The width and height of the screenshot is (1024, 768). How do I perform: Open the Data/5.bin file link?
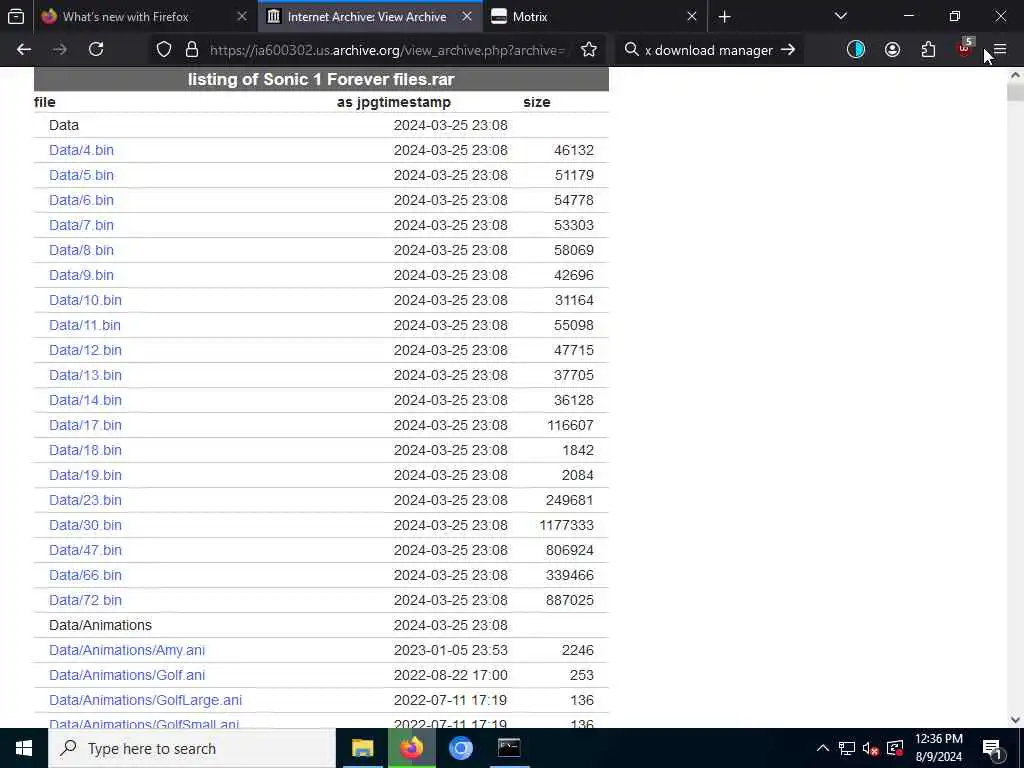coord(82,175)
